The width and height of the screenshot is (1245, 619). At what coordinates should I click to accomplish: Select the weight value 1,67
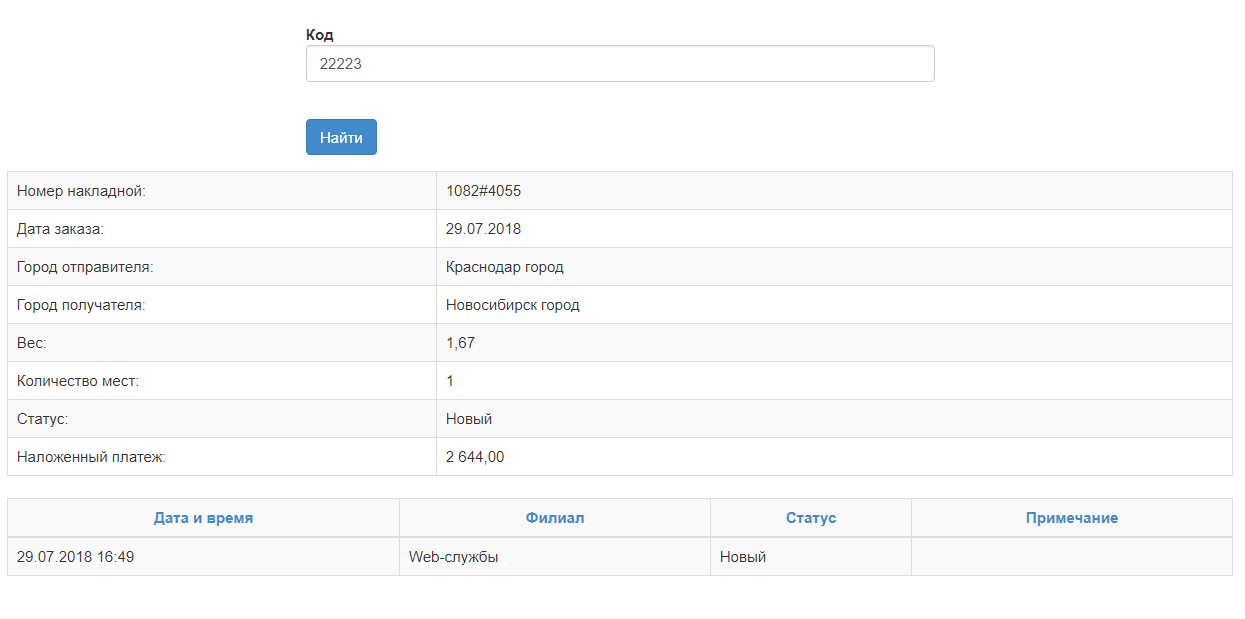coord(460,343)
